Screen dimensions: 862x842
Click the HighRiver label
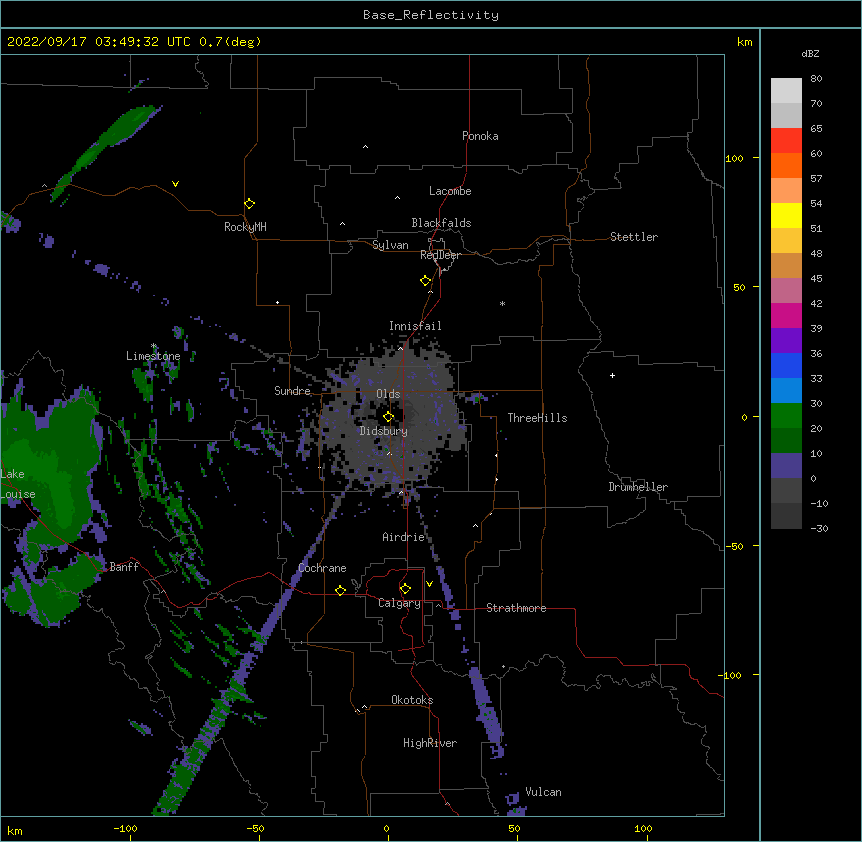pos(430,743)
